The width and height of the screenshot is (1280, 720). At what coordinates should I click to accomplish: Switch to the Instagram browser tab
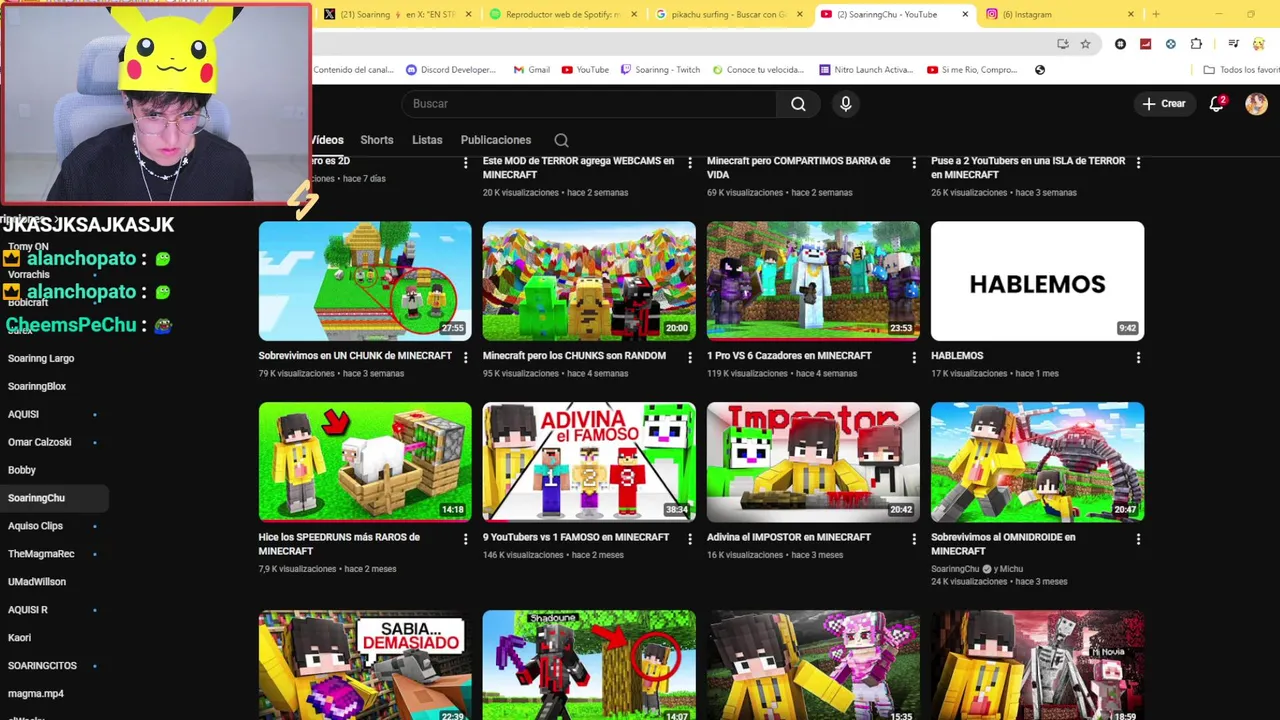click(1060, 14)
